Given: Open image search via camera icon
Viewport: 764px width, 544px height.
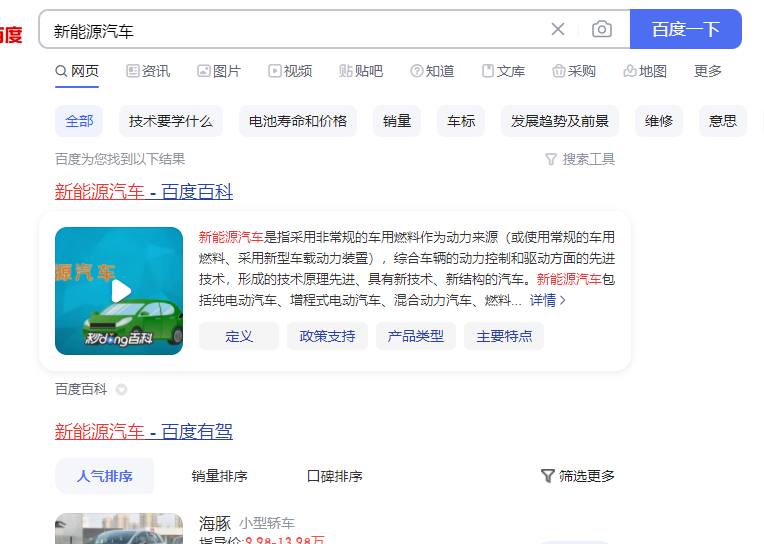Looking at the screenshot, I should (602, 29).
